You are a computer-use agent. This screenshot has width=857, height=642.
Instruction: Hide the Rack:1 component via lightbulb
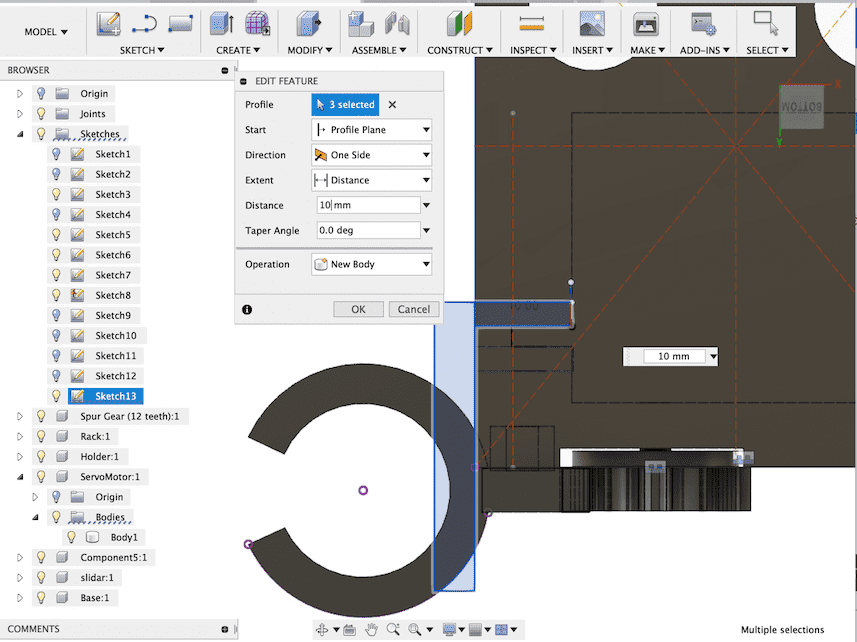41,436
